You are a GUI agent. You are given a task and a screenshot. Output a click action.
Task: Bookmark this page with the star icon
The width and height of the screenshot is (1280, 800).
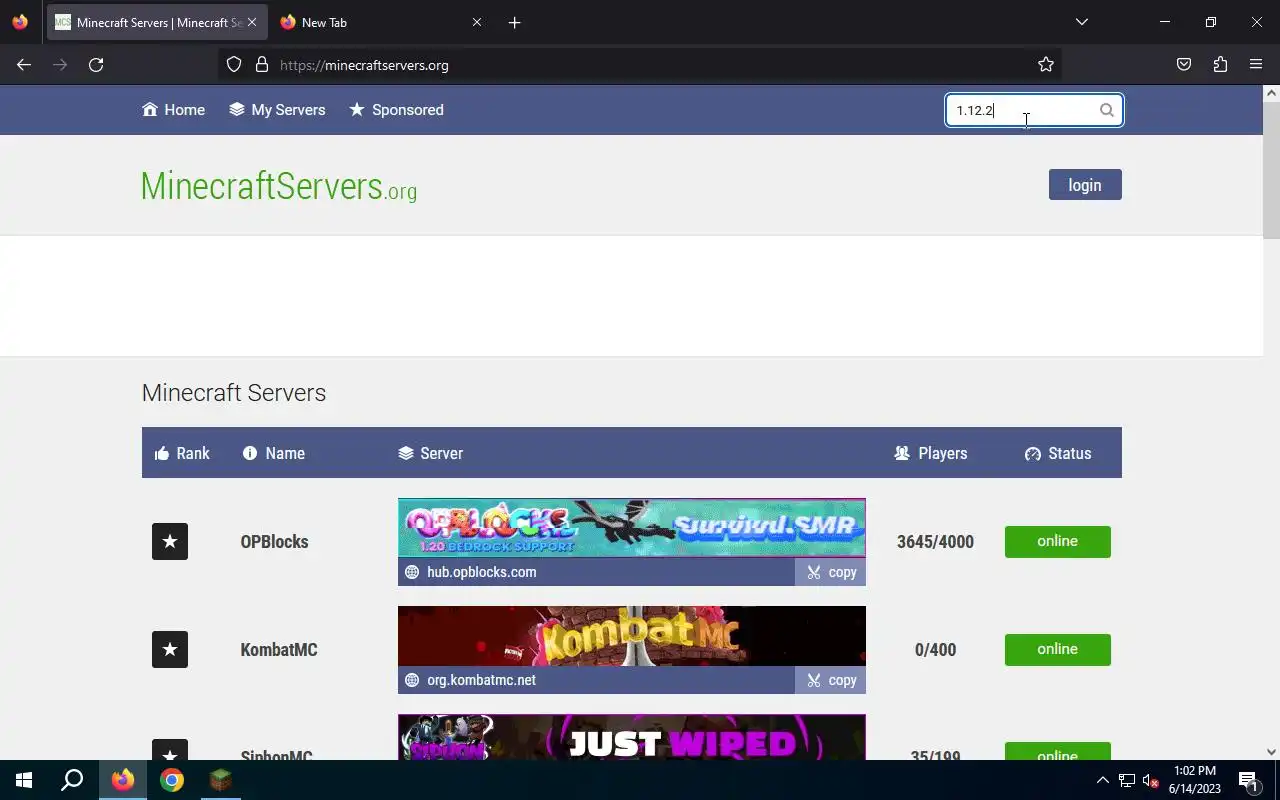coord(1046,65)
